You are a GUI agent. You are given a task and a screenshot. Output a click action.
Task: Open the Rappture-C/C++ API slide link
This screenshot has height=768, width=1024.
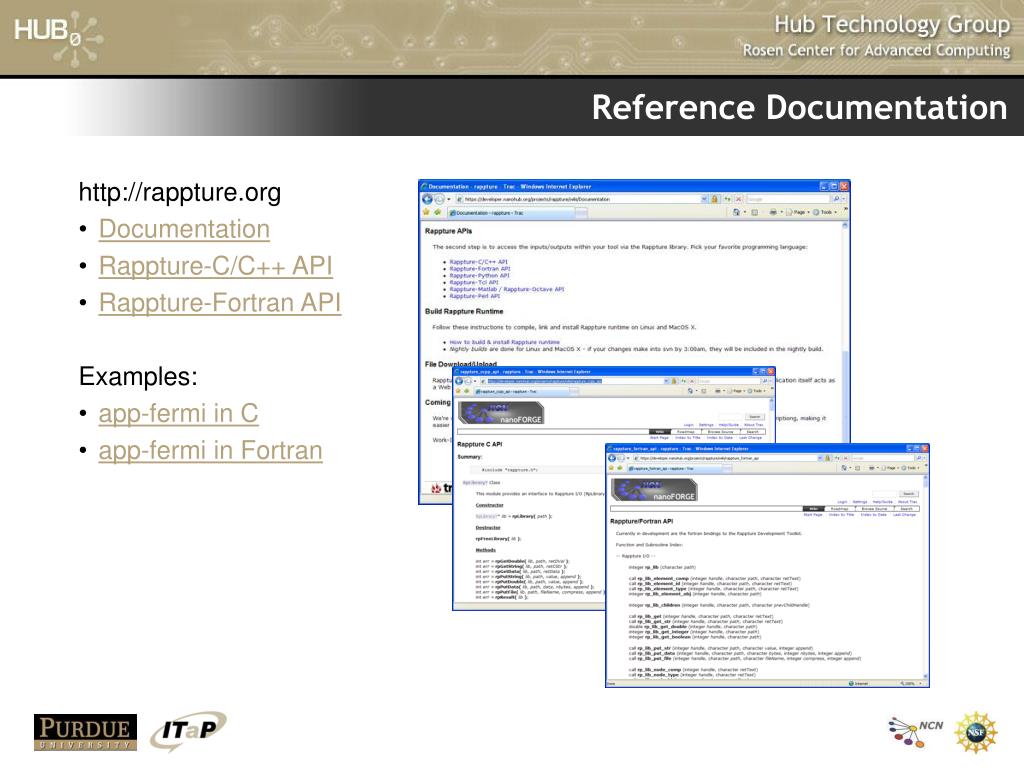[x=216, y=266]
